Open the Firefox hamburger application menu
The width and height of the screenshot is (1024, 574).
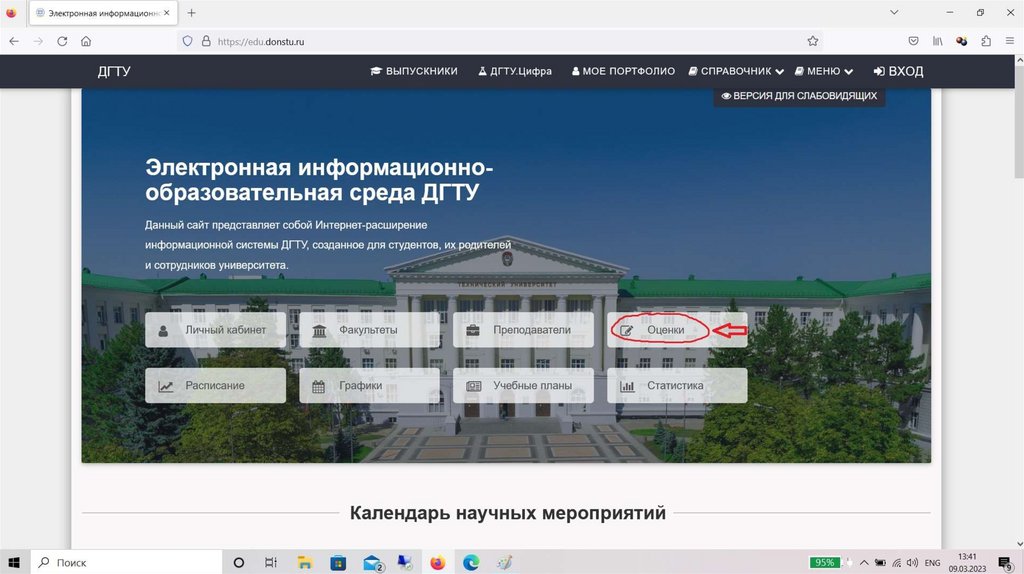(1010, 41)
